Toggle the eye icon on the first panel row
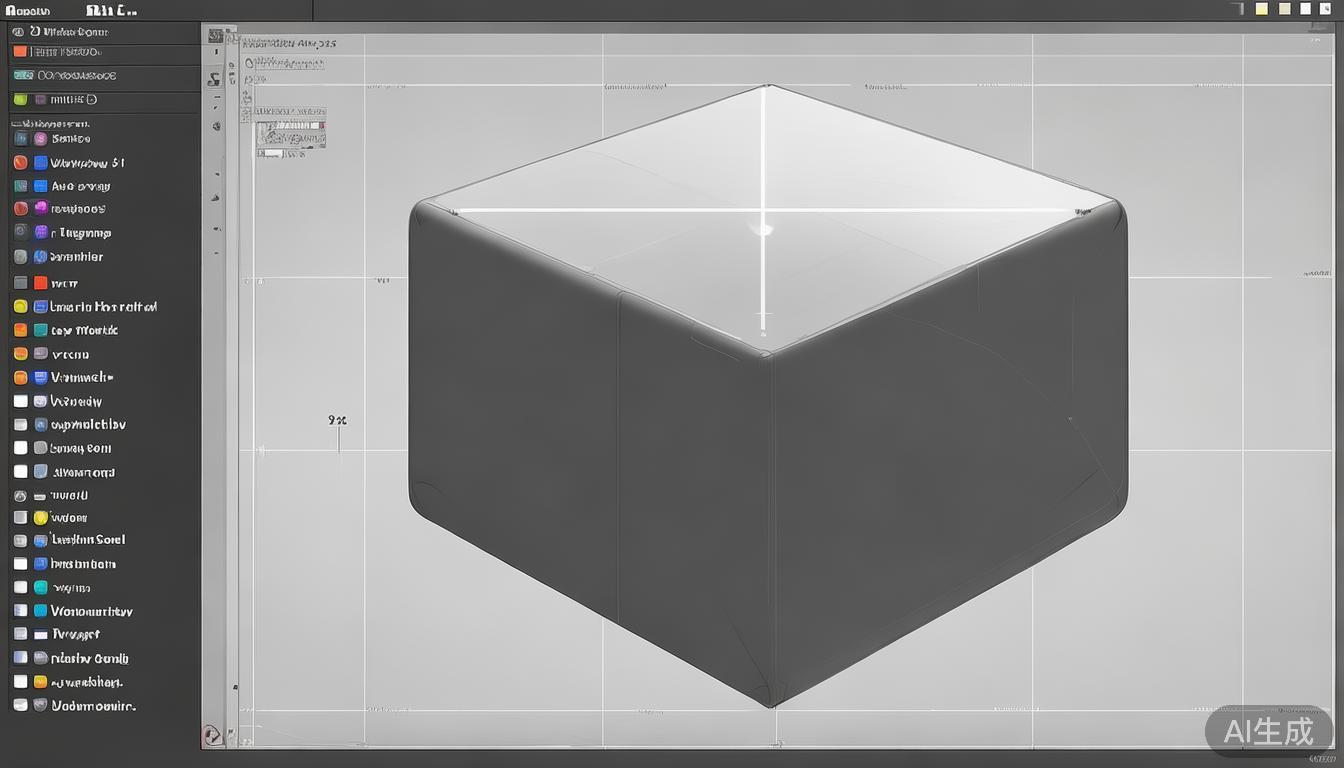Screen dimensions: 1344x768 [x=18, y=32]
